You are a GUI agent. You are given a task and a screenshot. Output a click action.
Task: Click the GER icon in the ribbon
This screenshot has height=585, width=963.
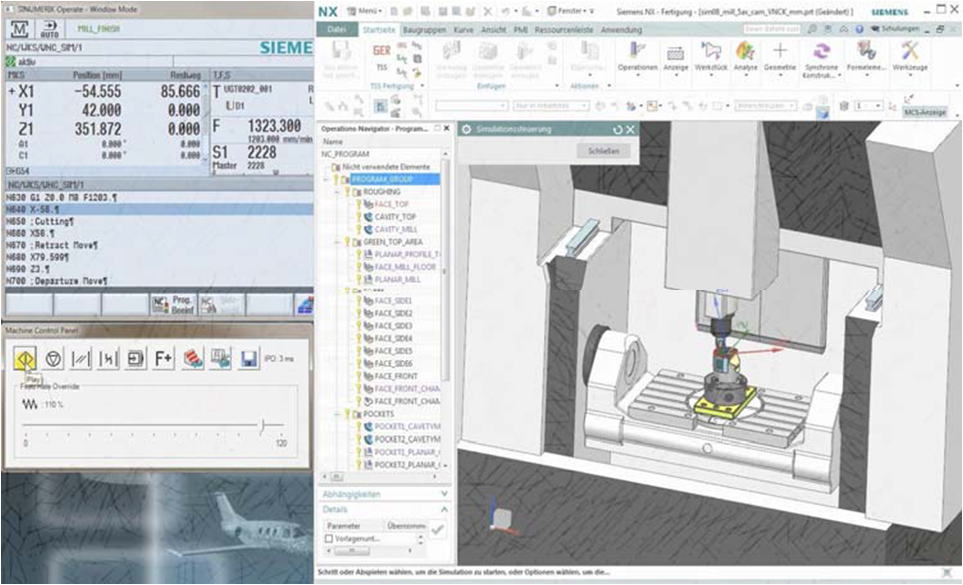click(x=381, y=51)
